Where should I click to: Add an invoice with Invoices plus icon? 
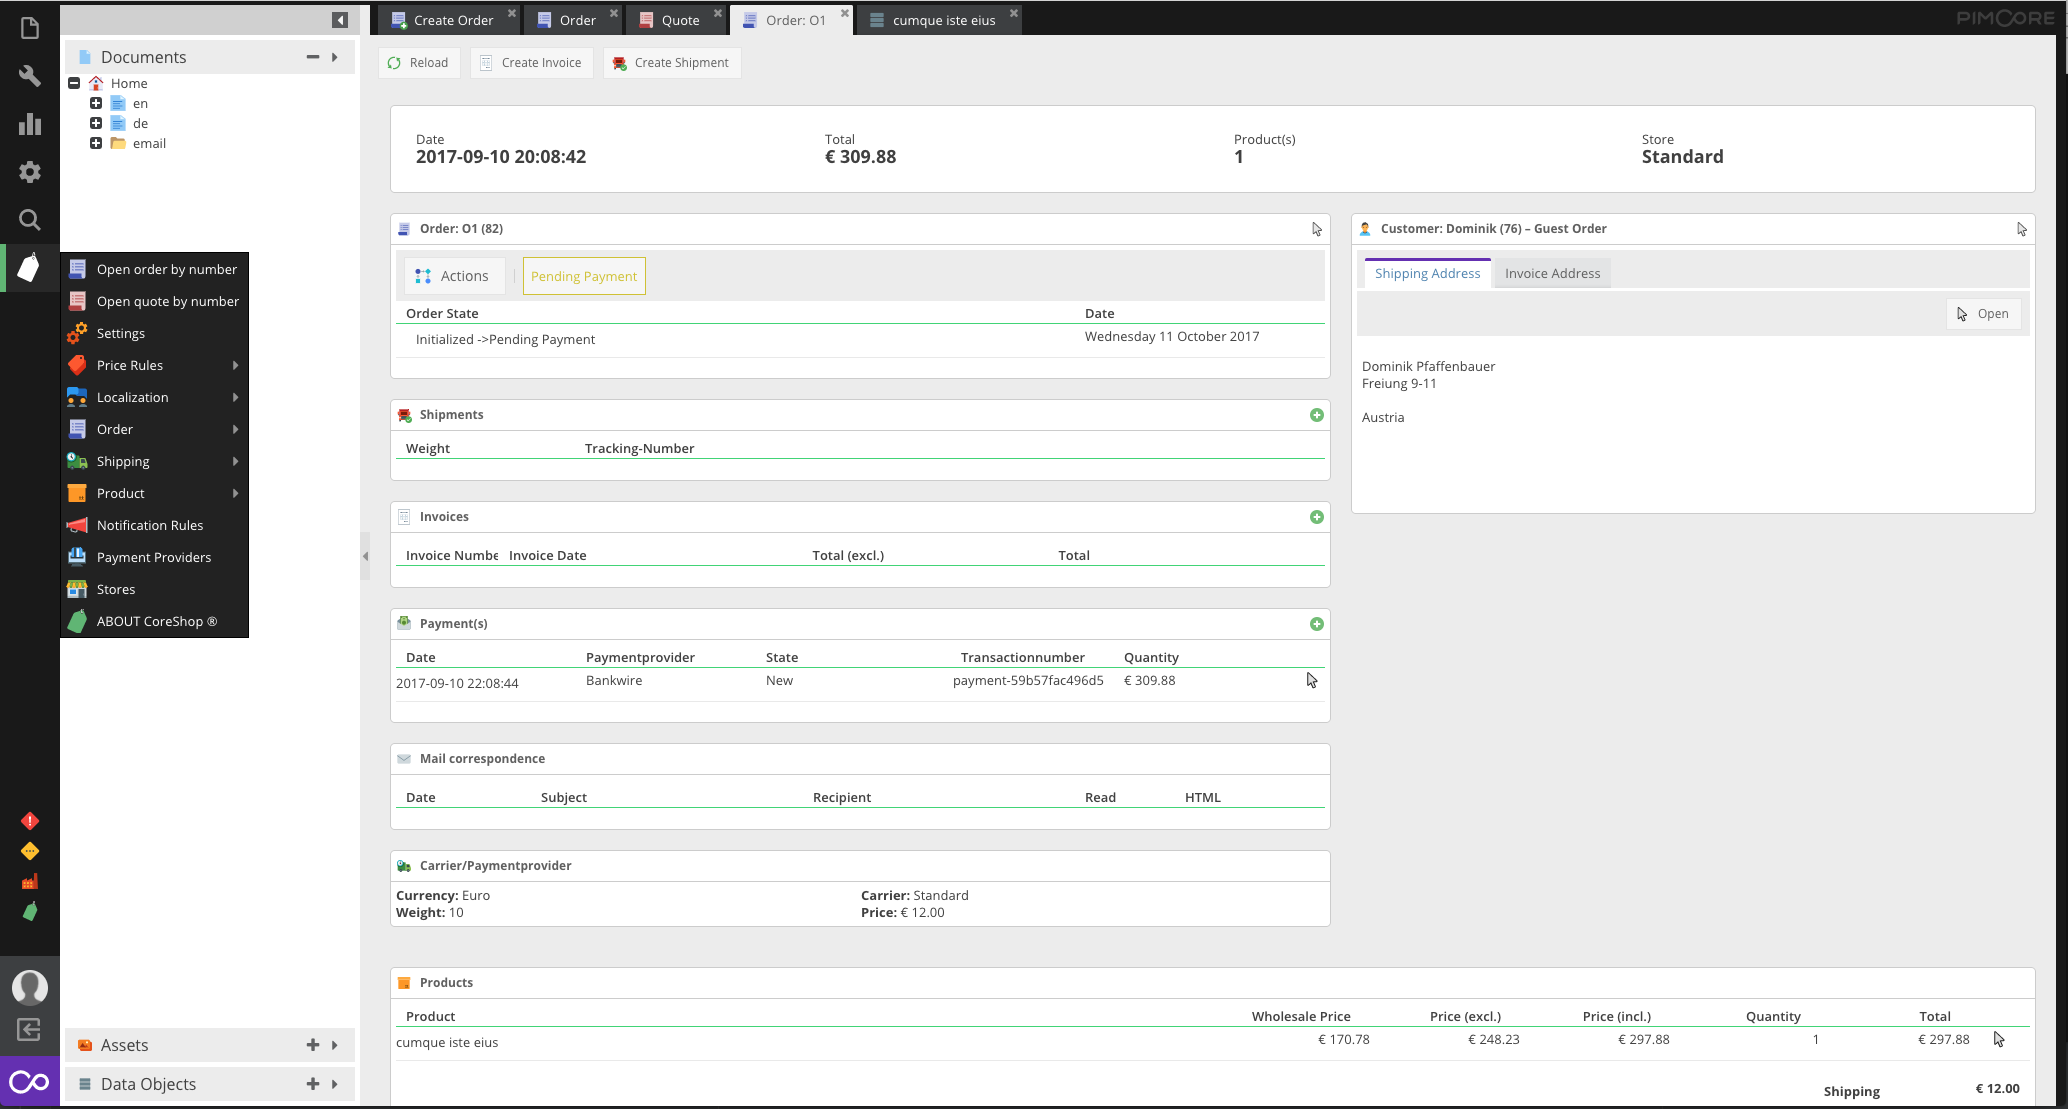click(1316, 517)
